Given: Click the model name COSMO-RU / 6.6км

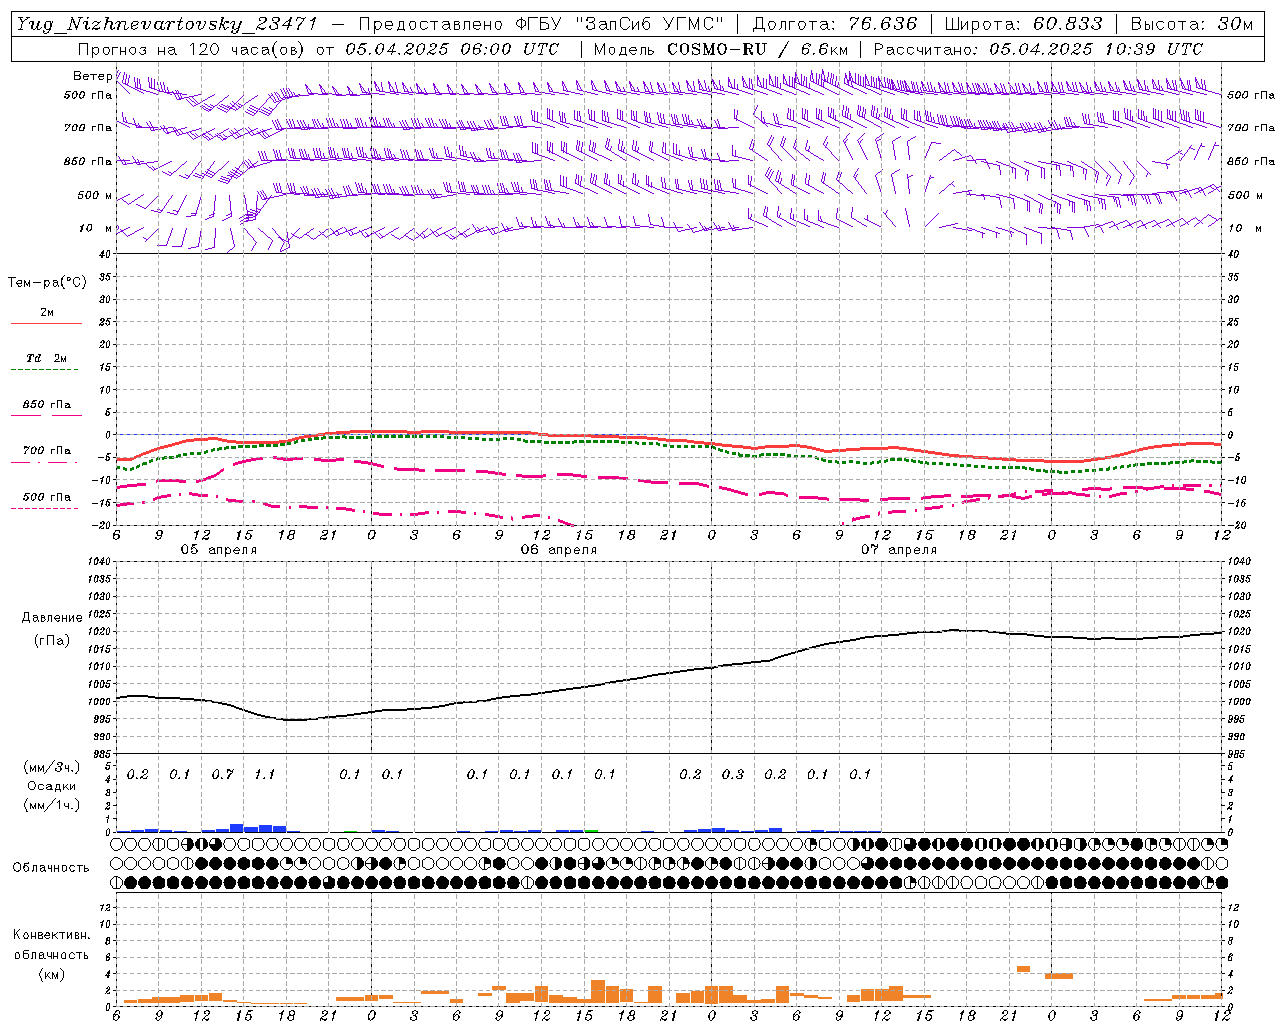Looking at the screenshot, I should 757,49.
